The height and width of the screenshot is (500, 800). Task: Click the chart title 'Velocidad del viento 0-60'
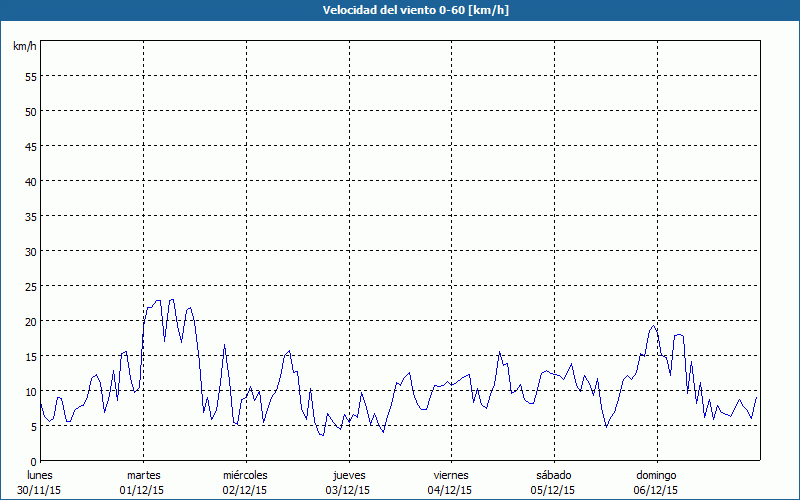(x=399, y=10)
